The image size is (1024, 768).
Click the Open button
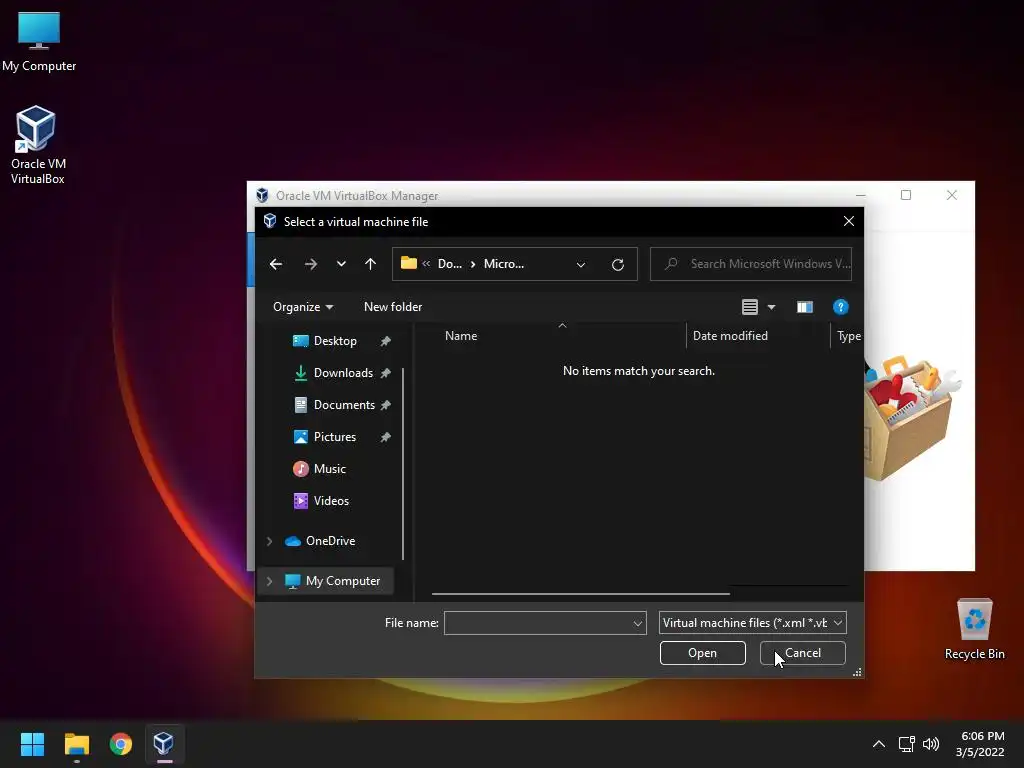point(702,653)
